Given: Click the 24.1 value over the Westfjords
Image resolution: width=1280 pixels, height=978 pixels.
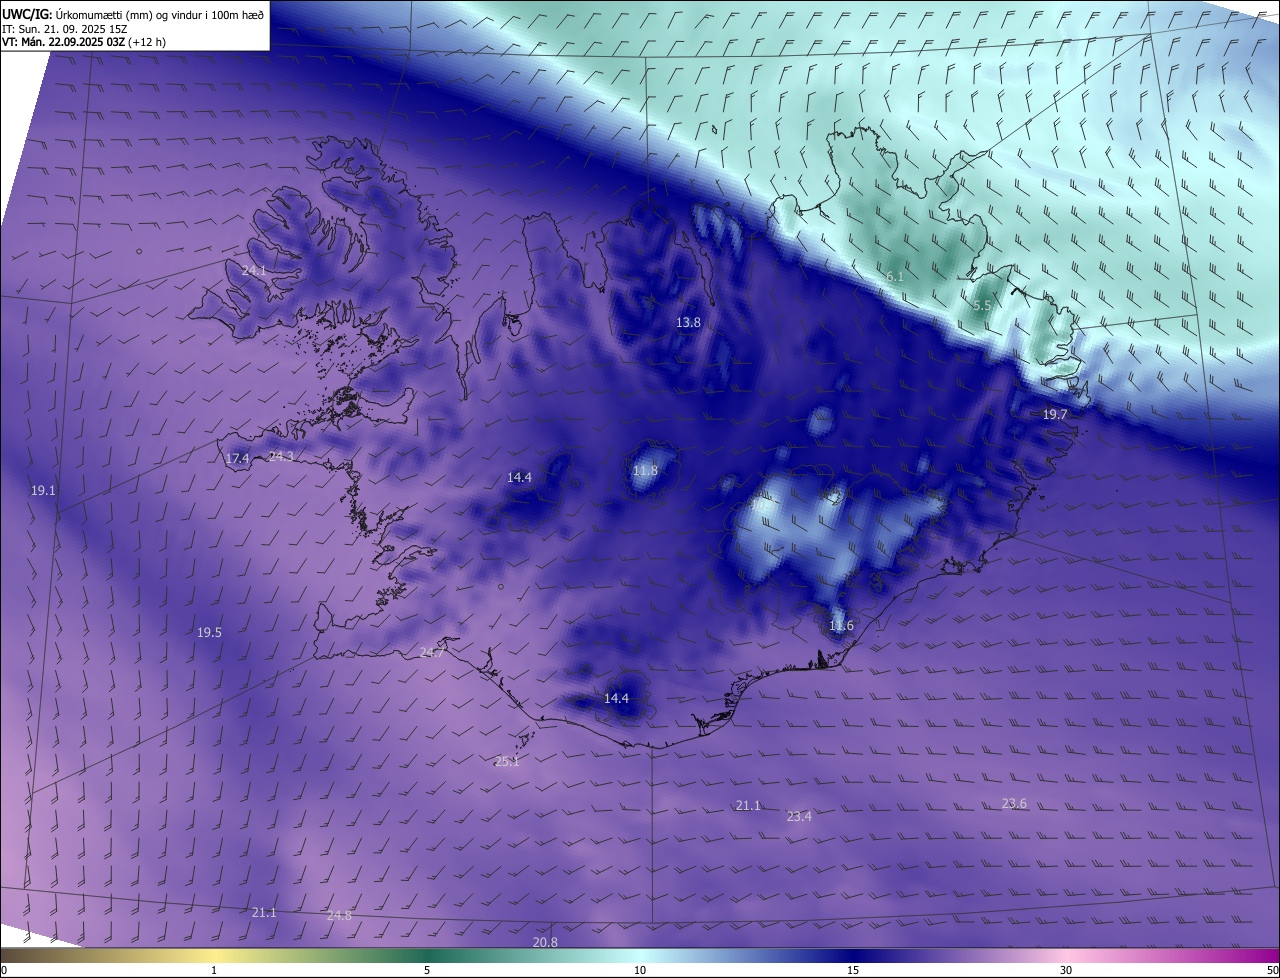Looking at the screenshot, I should [x=254, y=271].
